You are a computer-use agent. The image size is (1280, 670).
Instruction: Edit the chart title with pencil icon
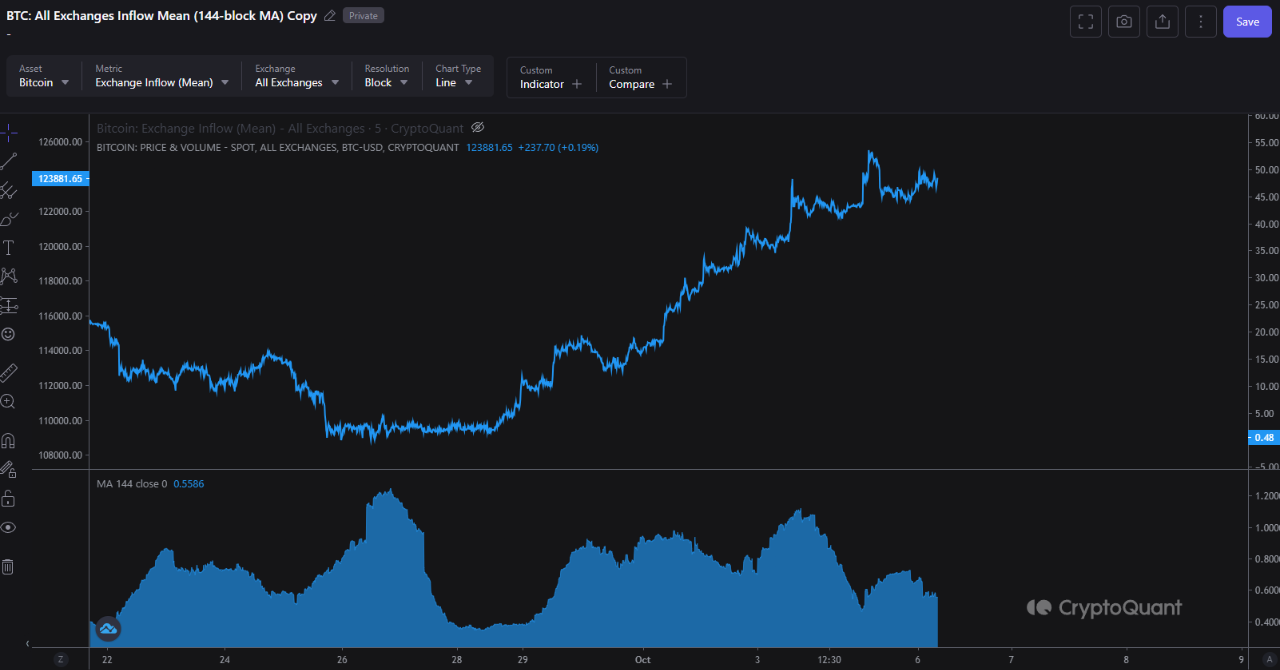click(330, 16)
